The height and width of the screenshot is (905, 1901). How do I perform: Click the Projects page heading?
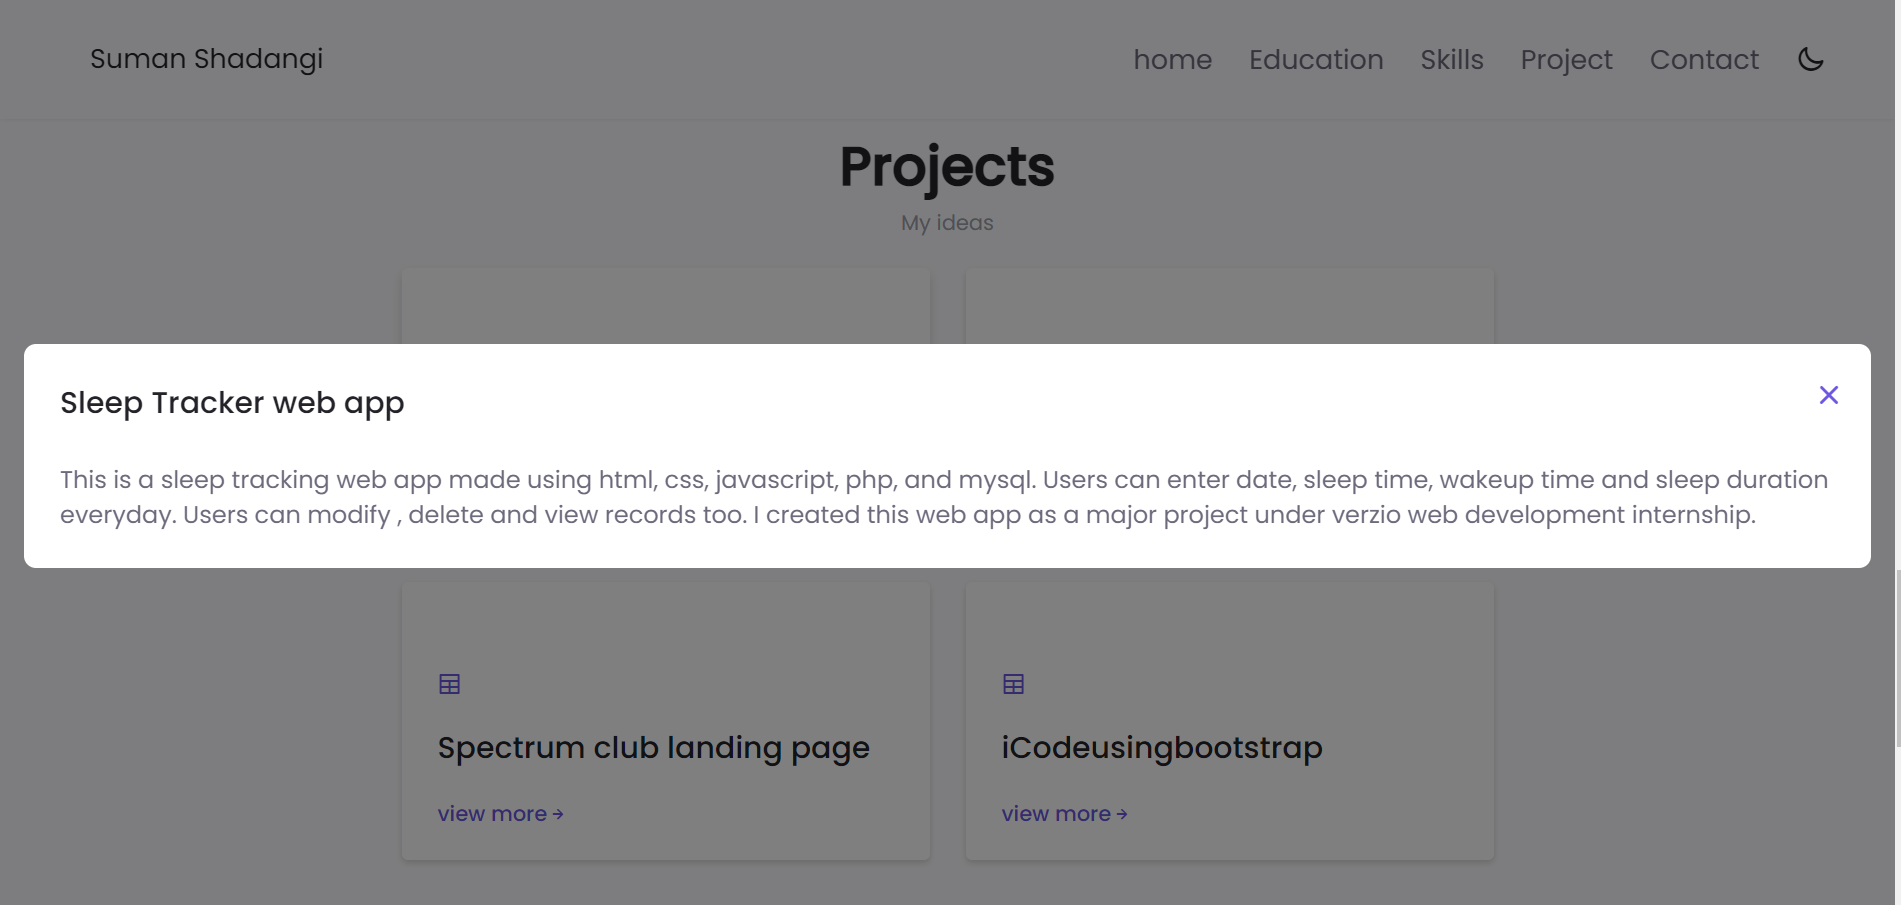pos(947,166)
